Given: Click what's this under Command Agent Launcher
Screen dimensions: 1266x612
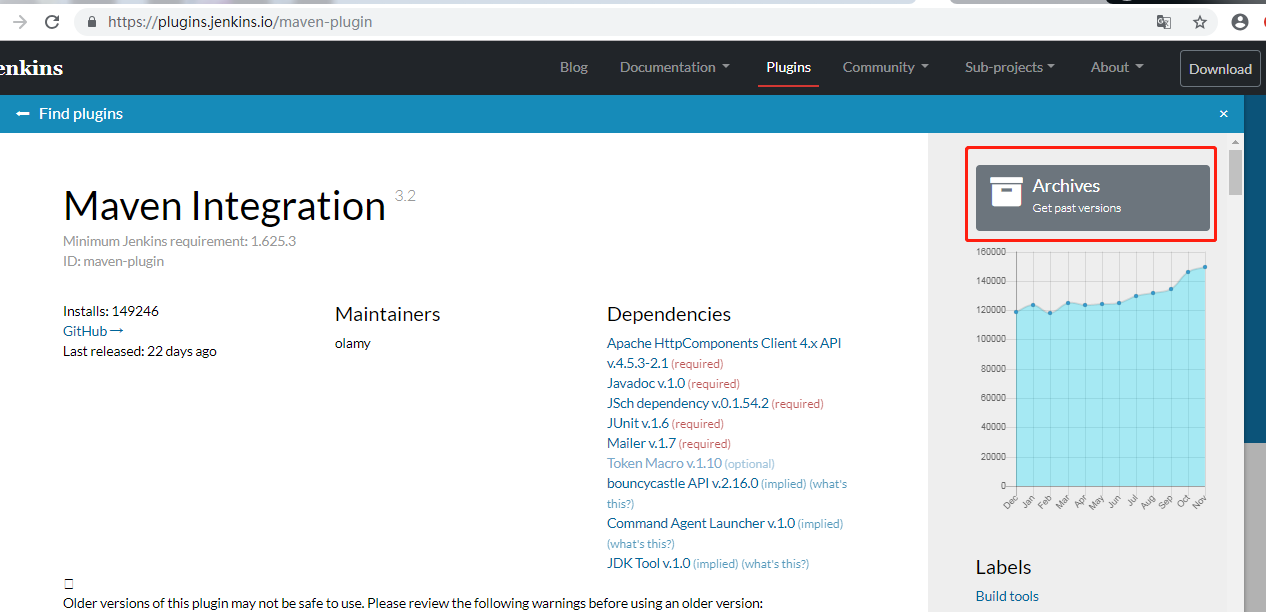Looking at the screenshot, I should [x=641, y=544].
